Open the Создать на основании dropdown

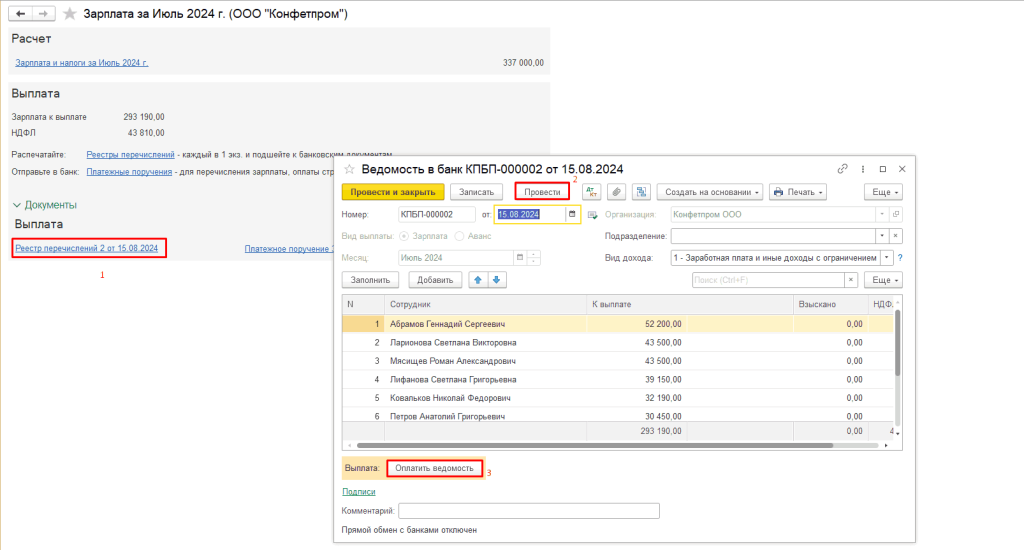(710, 191)
